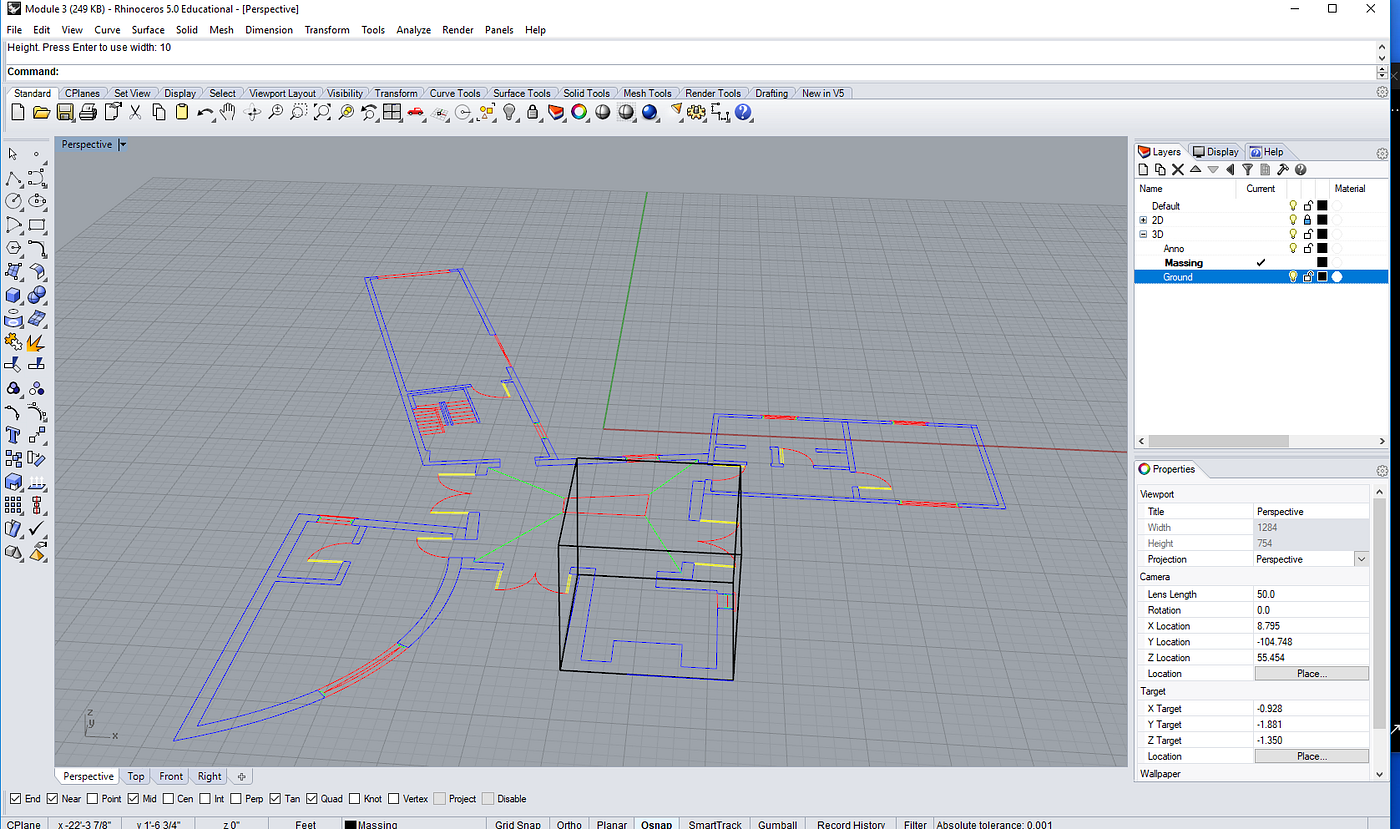Select the Boolean union spheres tool
Screen dimensions: 1400x829
point(37,294)
